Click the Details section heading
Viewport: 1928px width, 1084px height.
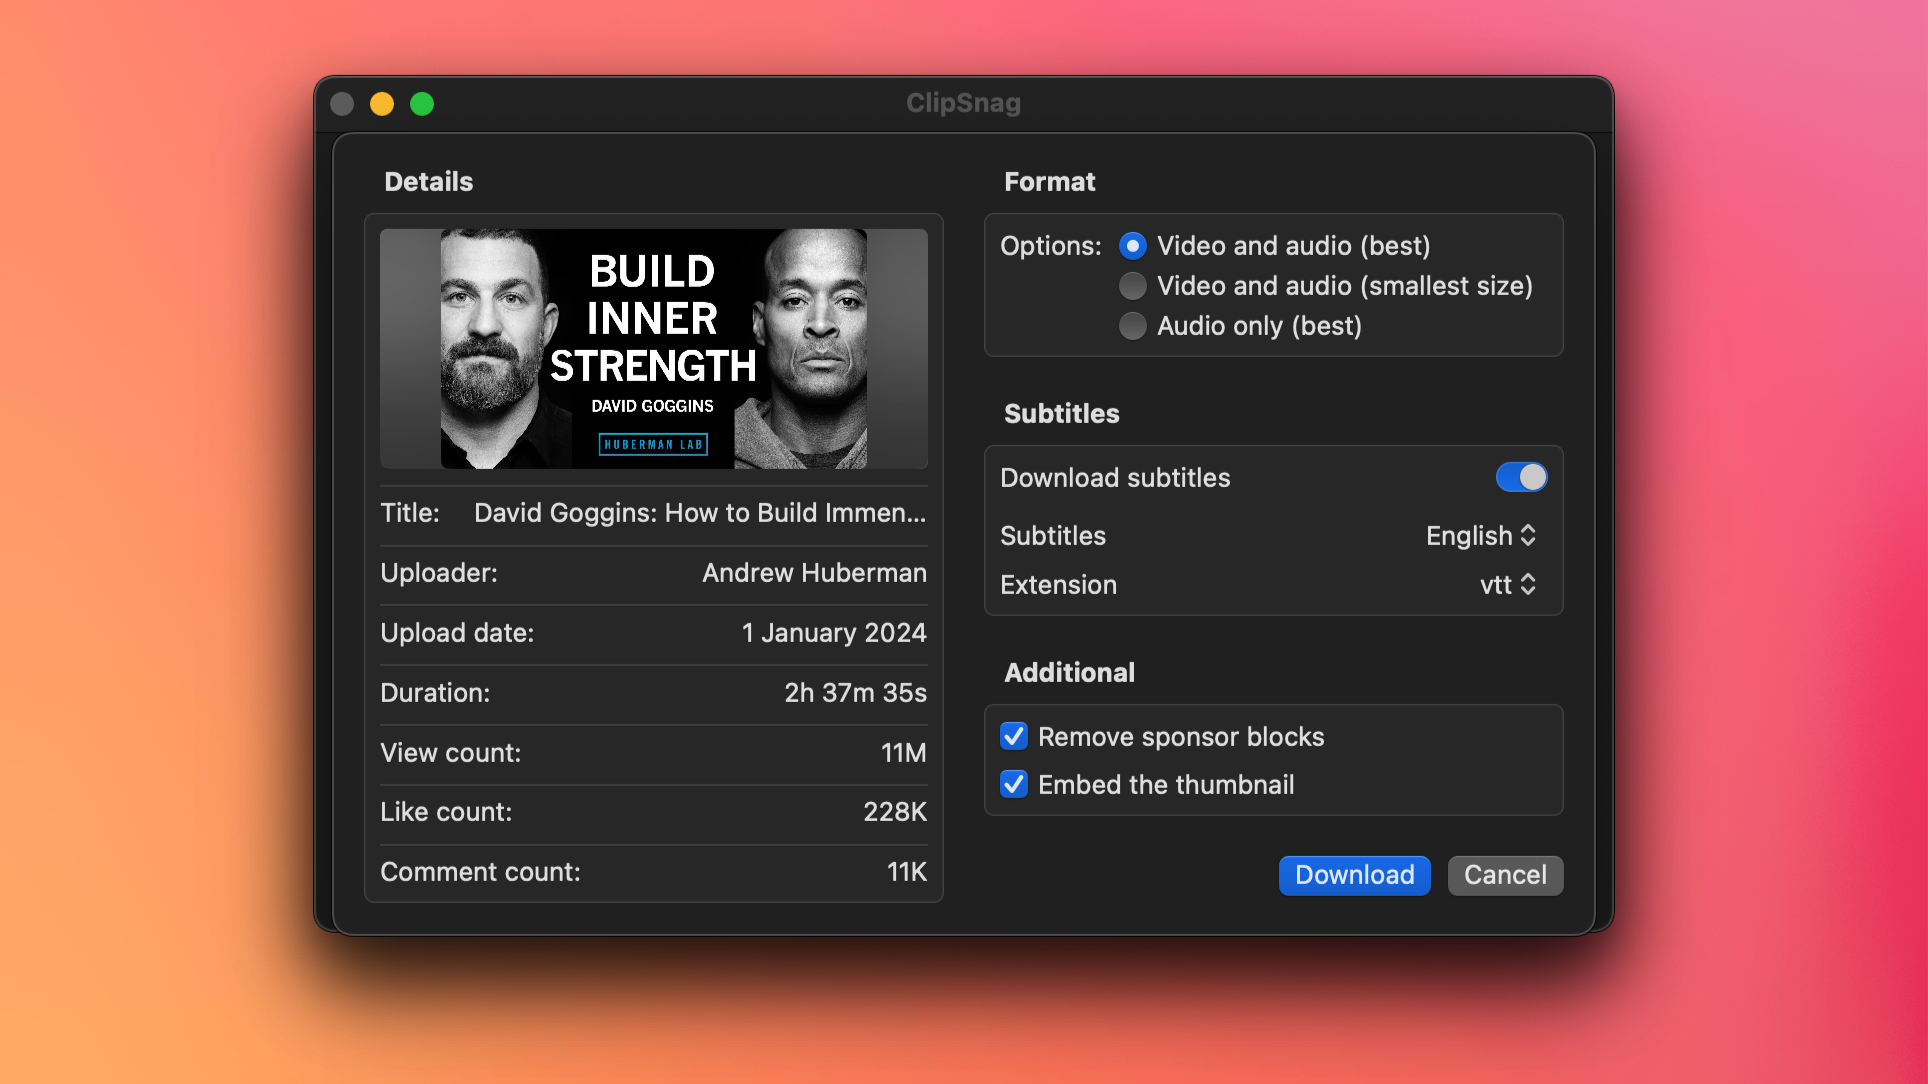point(429,182)
